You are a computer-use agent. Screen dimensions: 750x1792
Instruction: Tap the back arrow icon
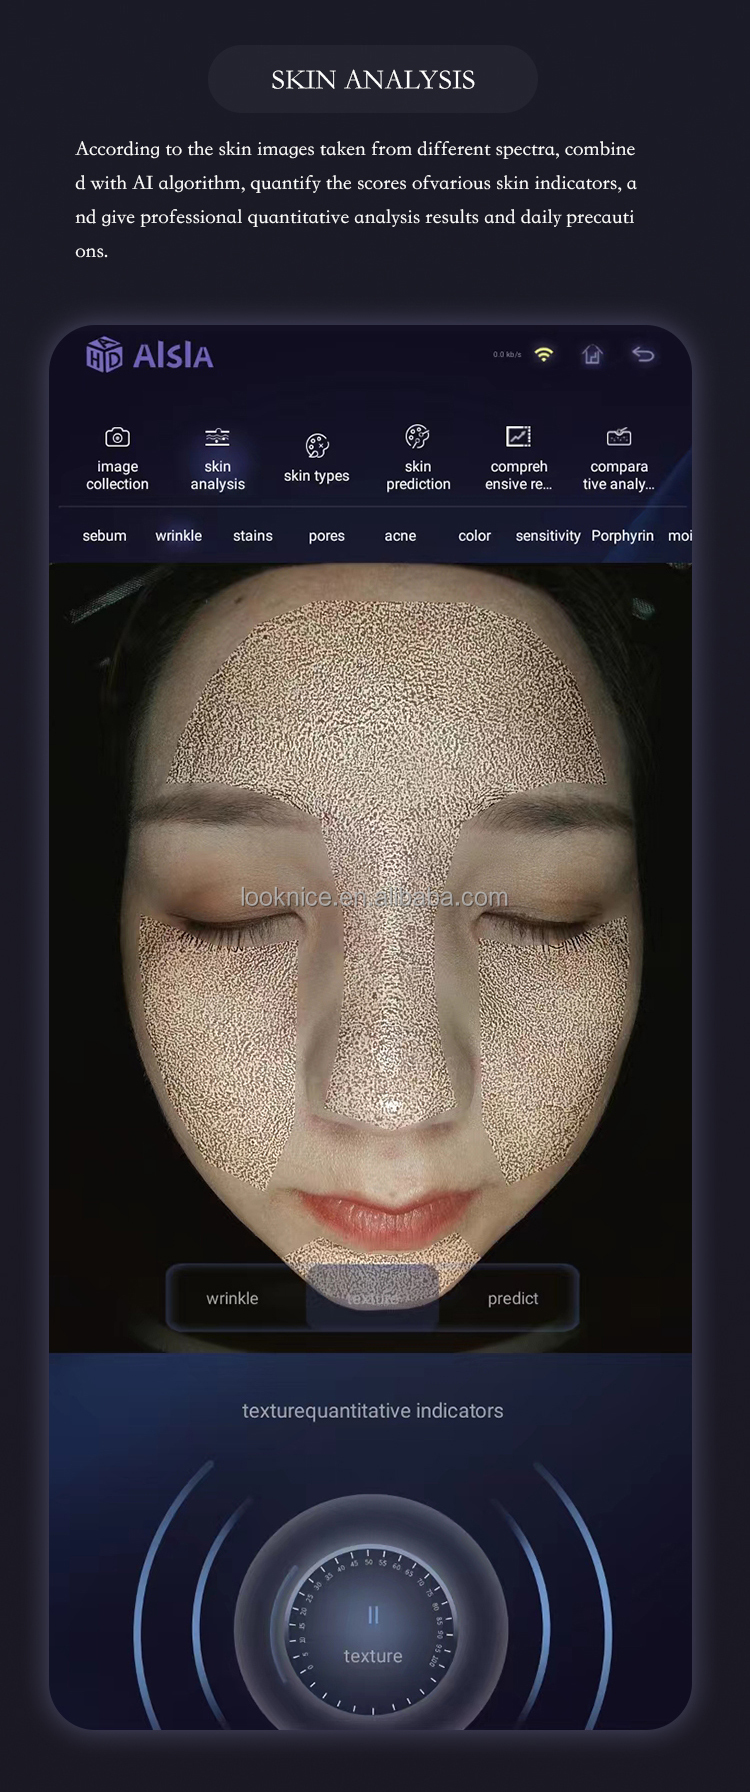643,355
